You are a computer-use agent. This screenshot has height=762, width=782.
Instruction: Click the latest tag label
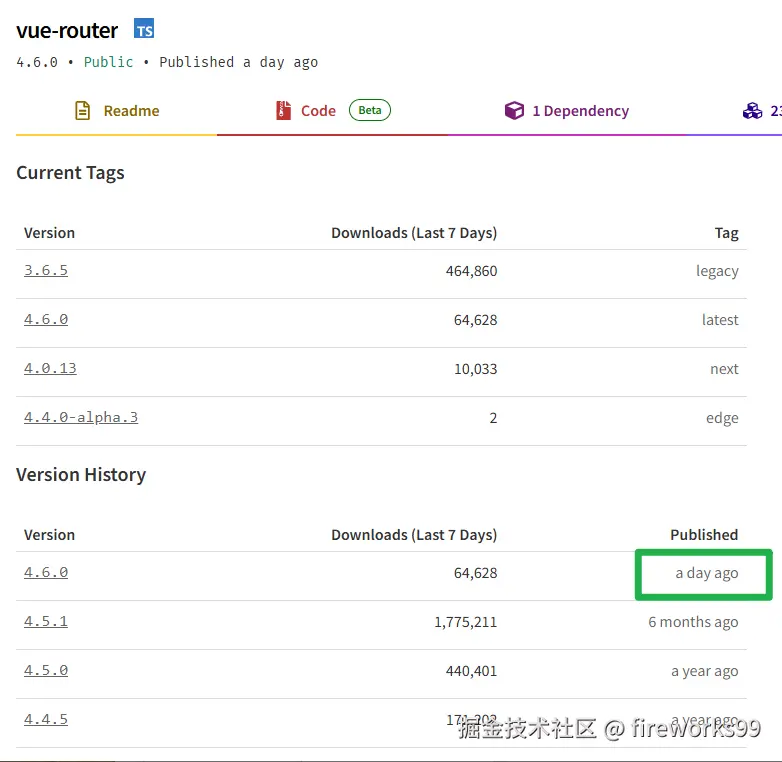coord(720,320)
